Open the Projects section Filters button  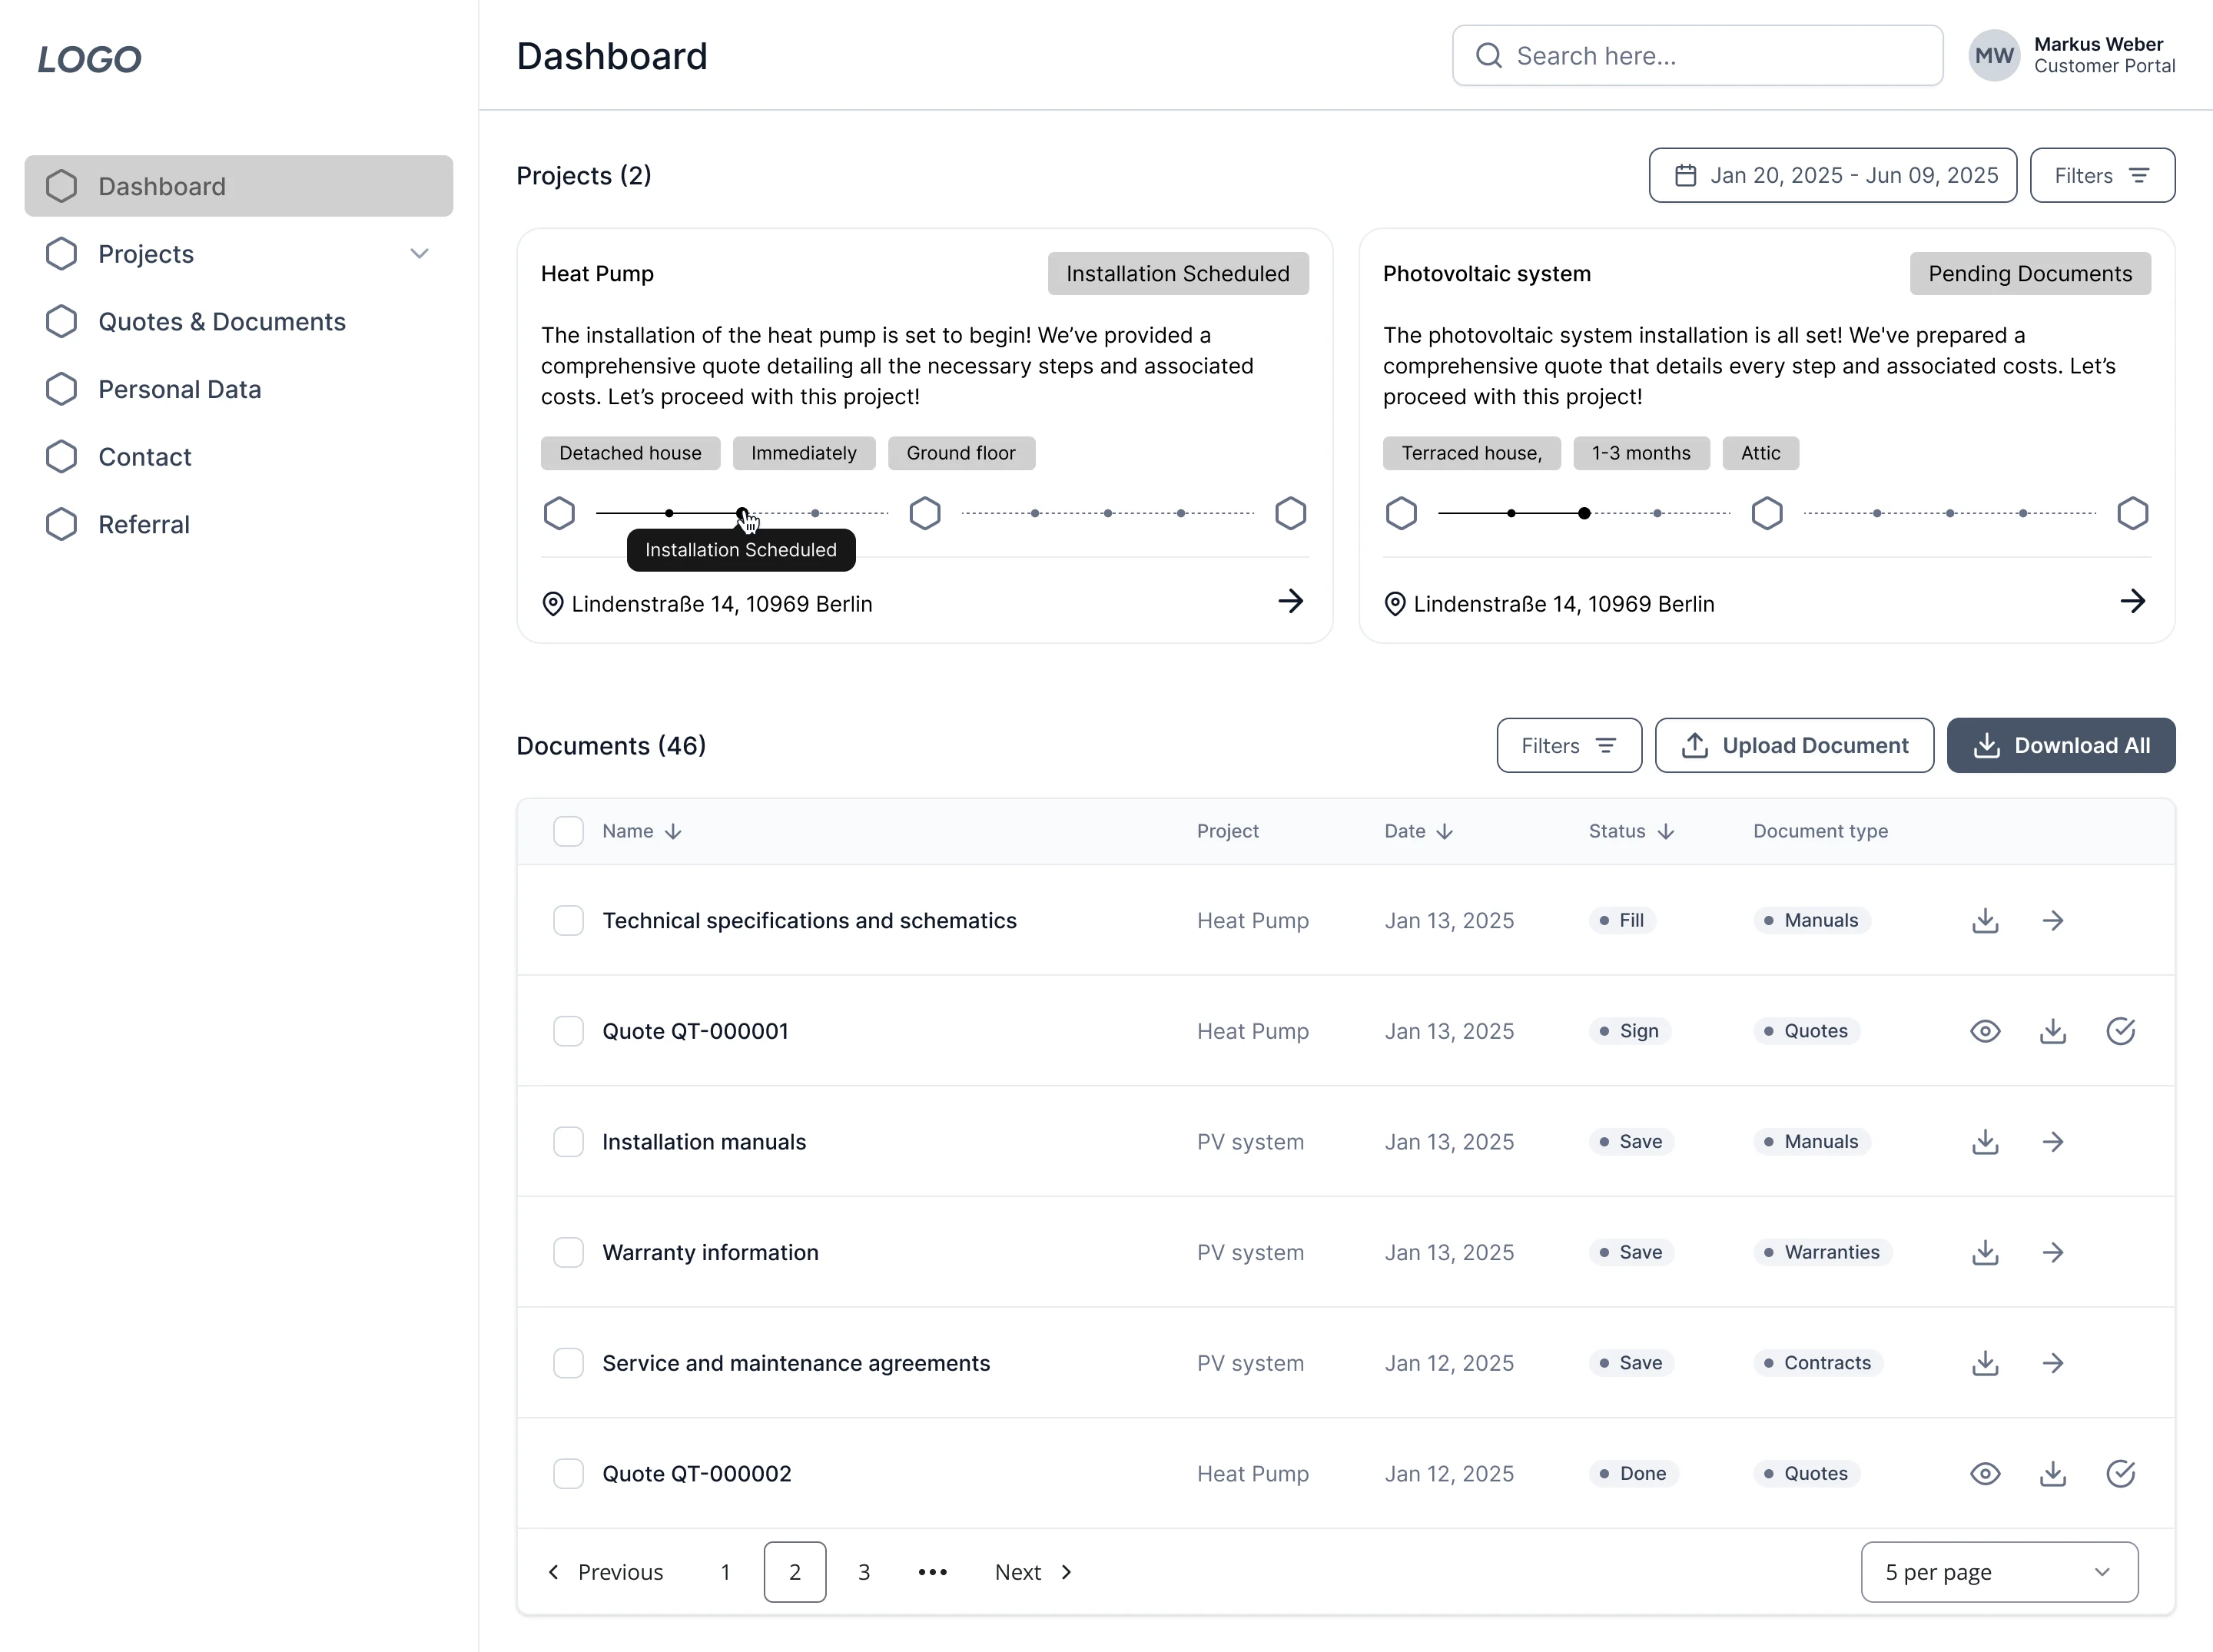(x=2102, y=176)
